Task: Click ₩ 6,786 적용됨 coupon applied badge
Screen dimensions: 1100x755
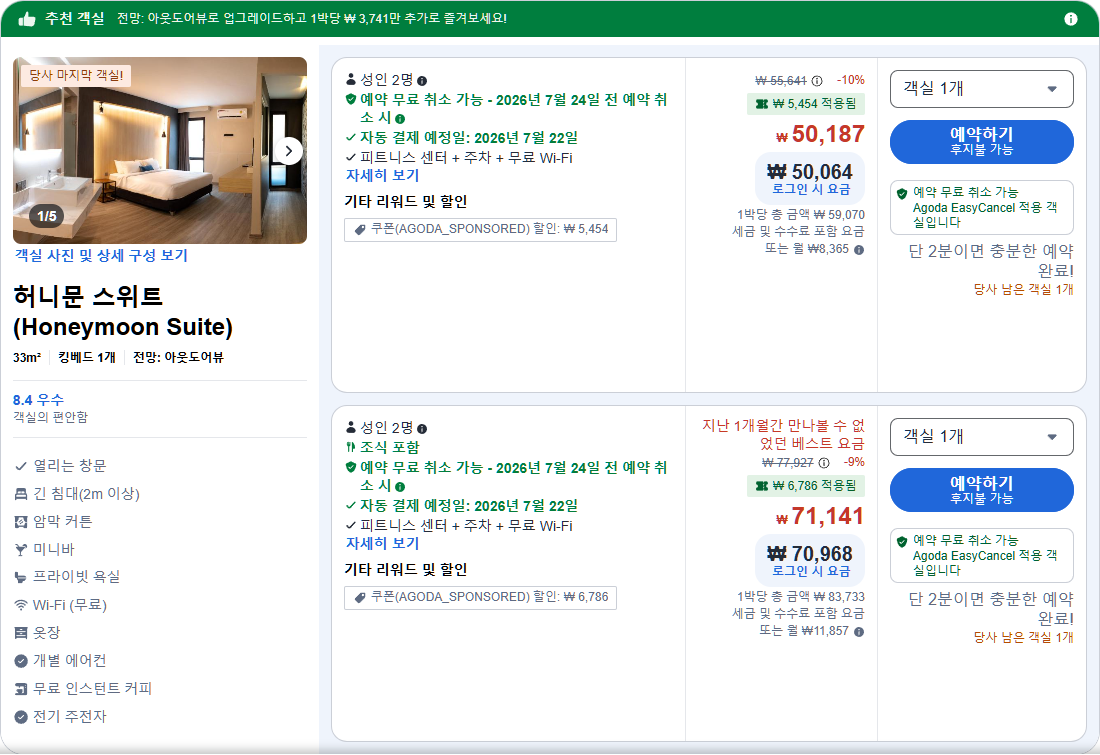Action: 806,486
